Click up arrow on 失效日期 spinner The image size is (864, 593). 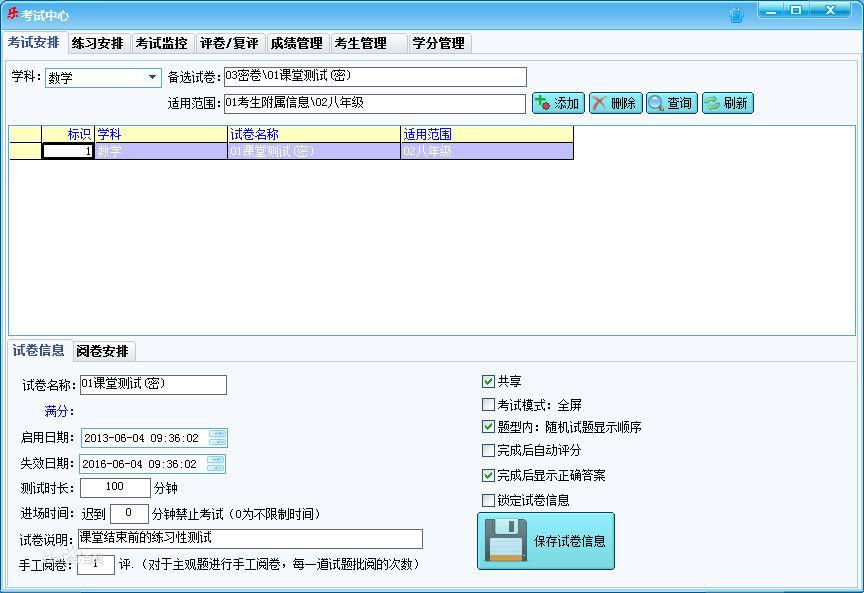(218, 460)
